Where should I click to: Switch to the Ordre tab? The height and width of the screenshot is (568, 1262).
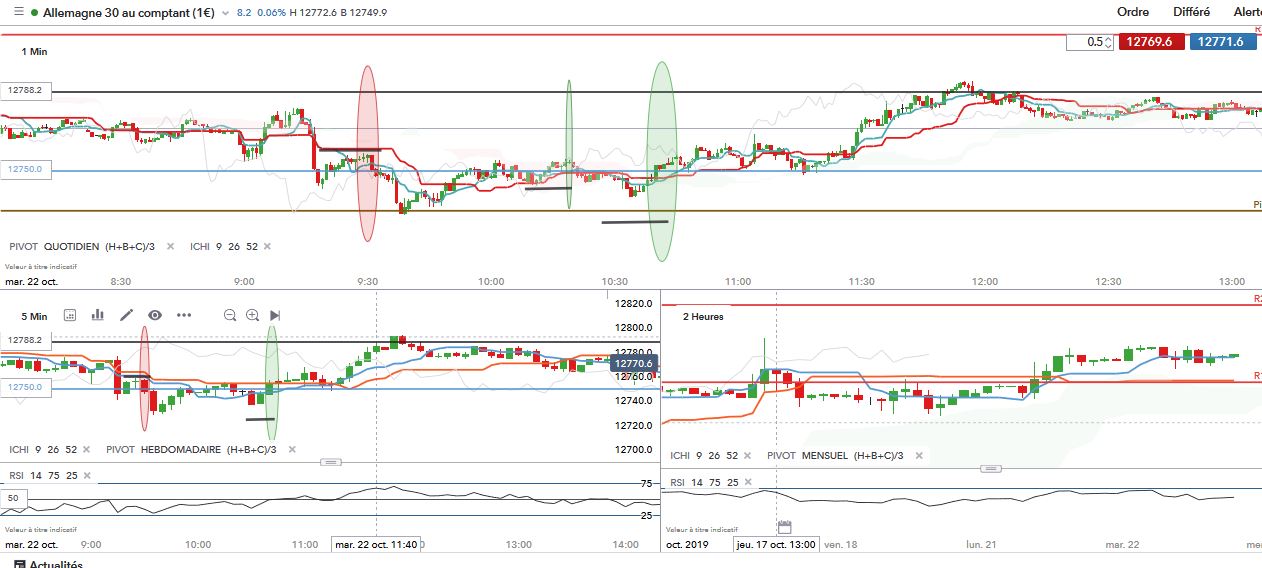(1133, 12)
